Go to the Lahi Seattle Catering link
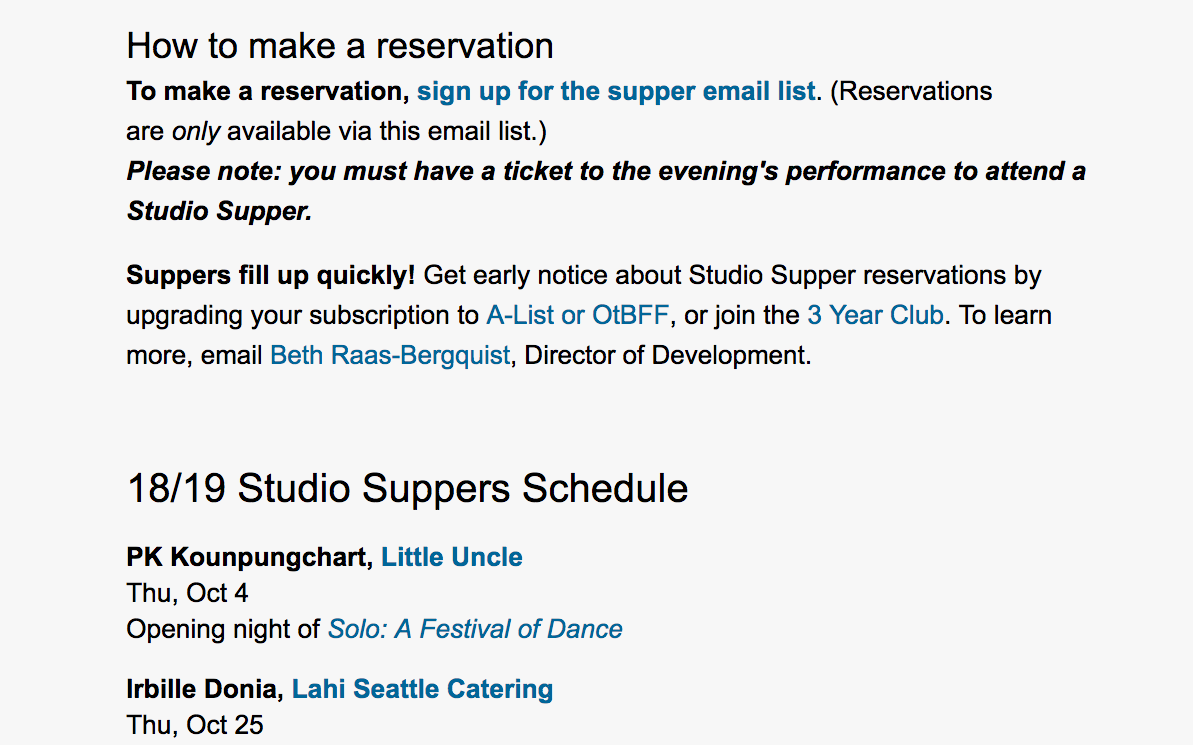The image size is (1193, 745). (422, 689)
